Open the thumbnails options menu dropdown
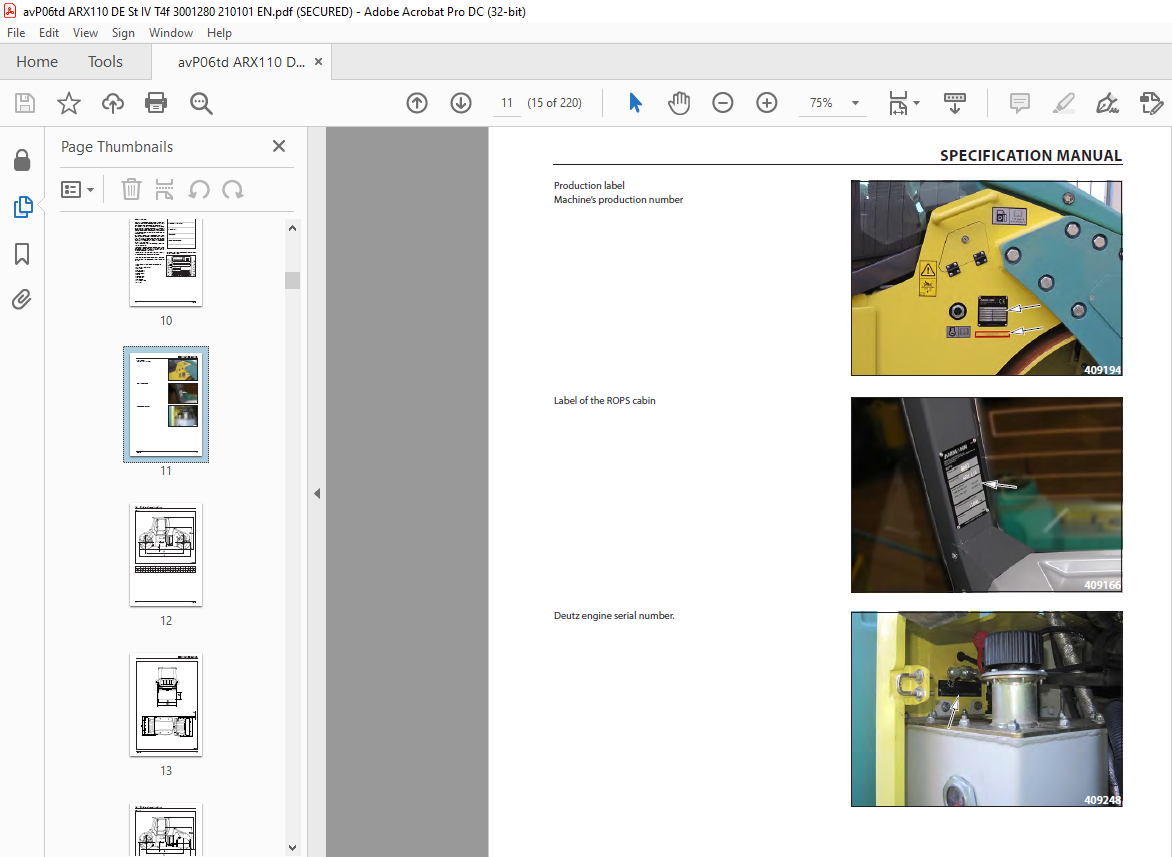 pyautogui.click(x=78, y=190)
